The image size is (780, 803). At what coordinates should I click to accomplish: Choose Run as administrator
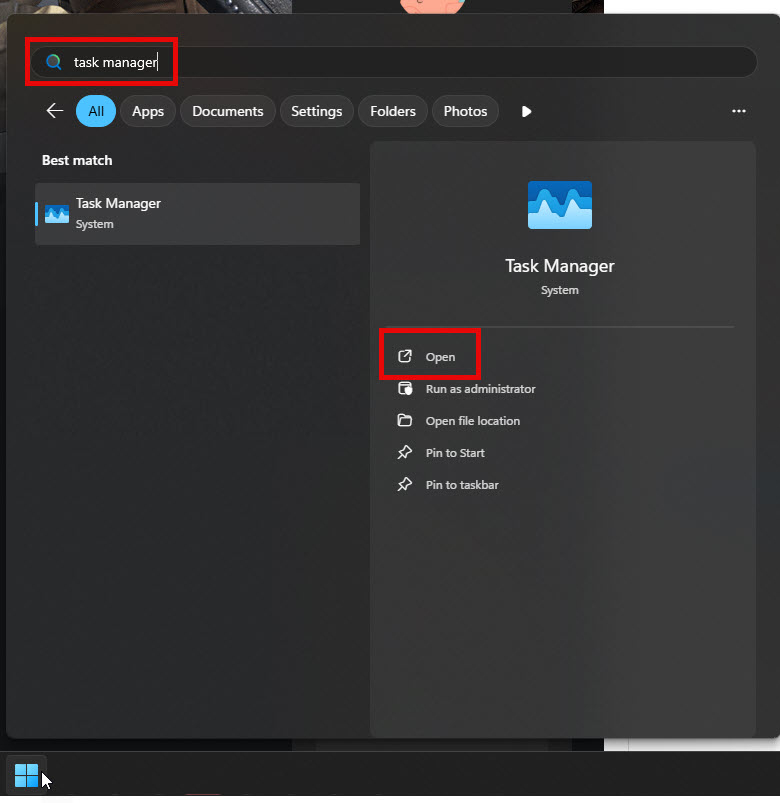[480, 389]
